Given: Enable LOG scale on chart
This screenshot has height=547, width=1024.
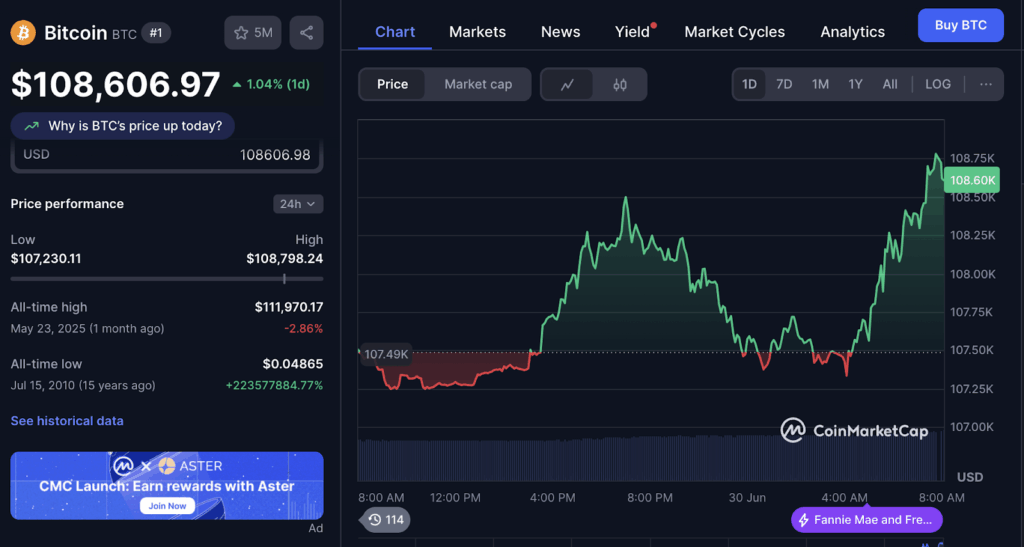Looking at the screenshot, I should pyautogui.click(x=938, y=84).
